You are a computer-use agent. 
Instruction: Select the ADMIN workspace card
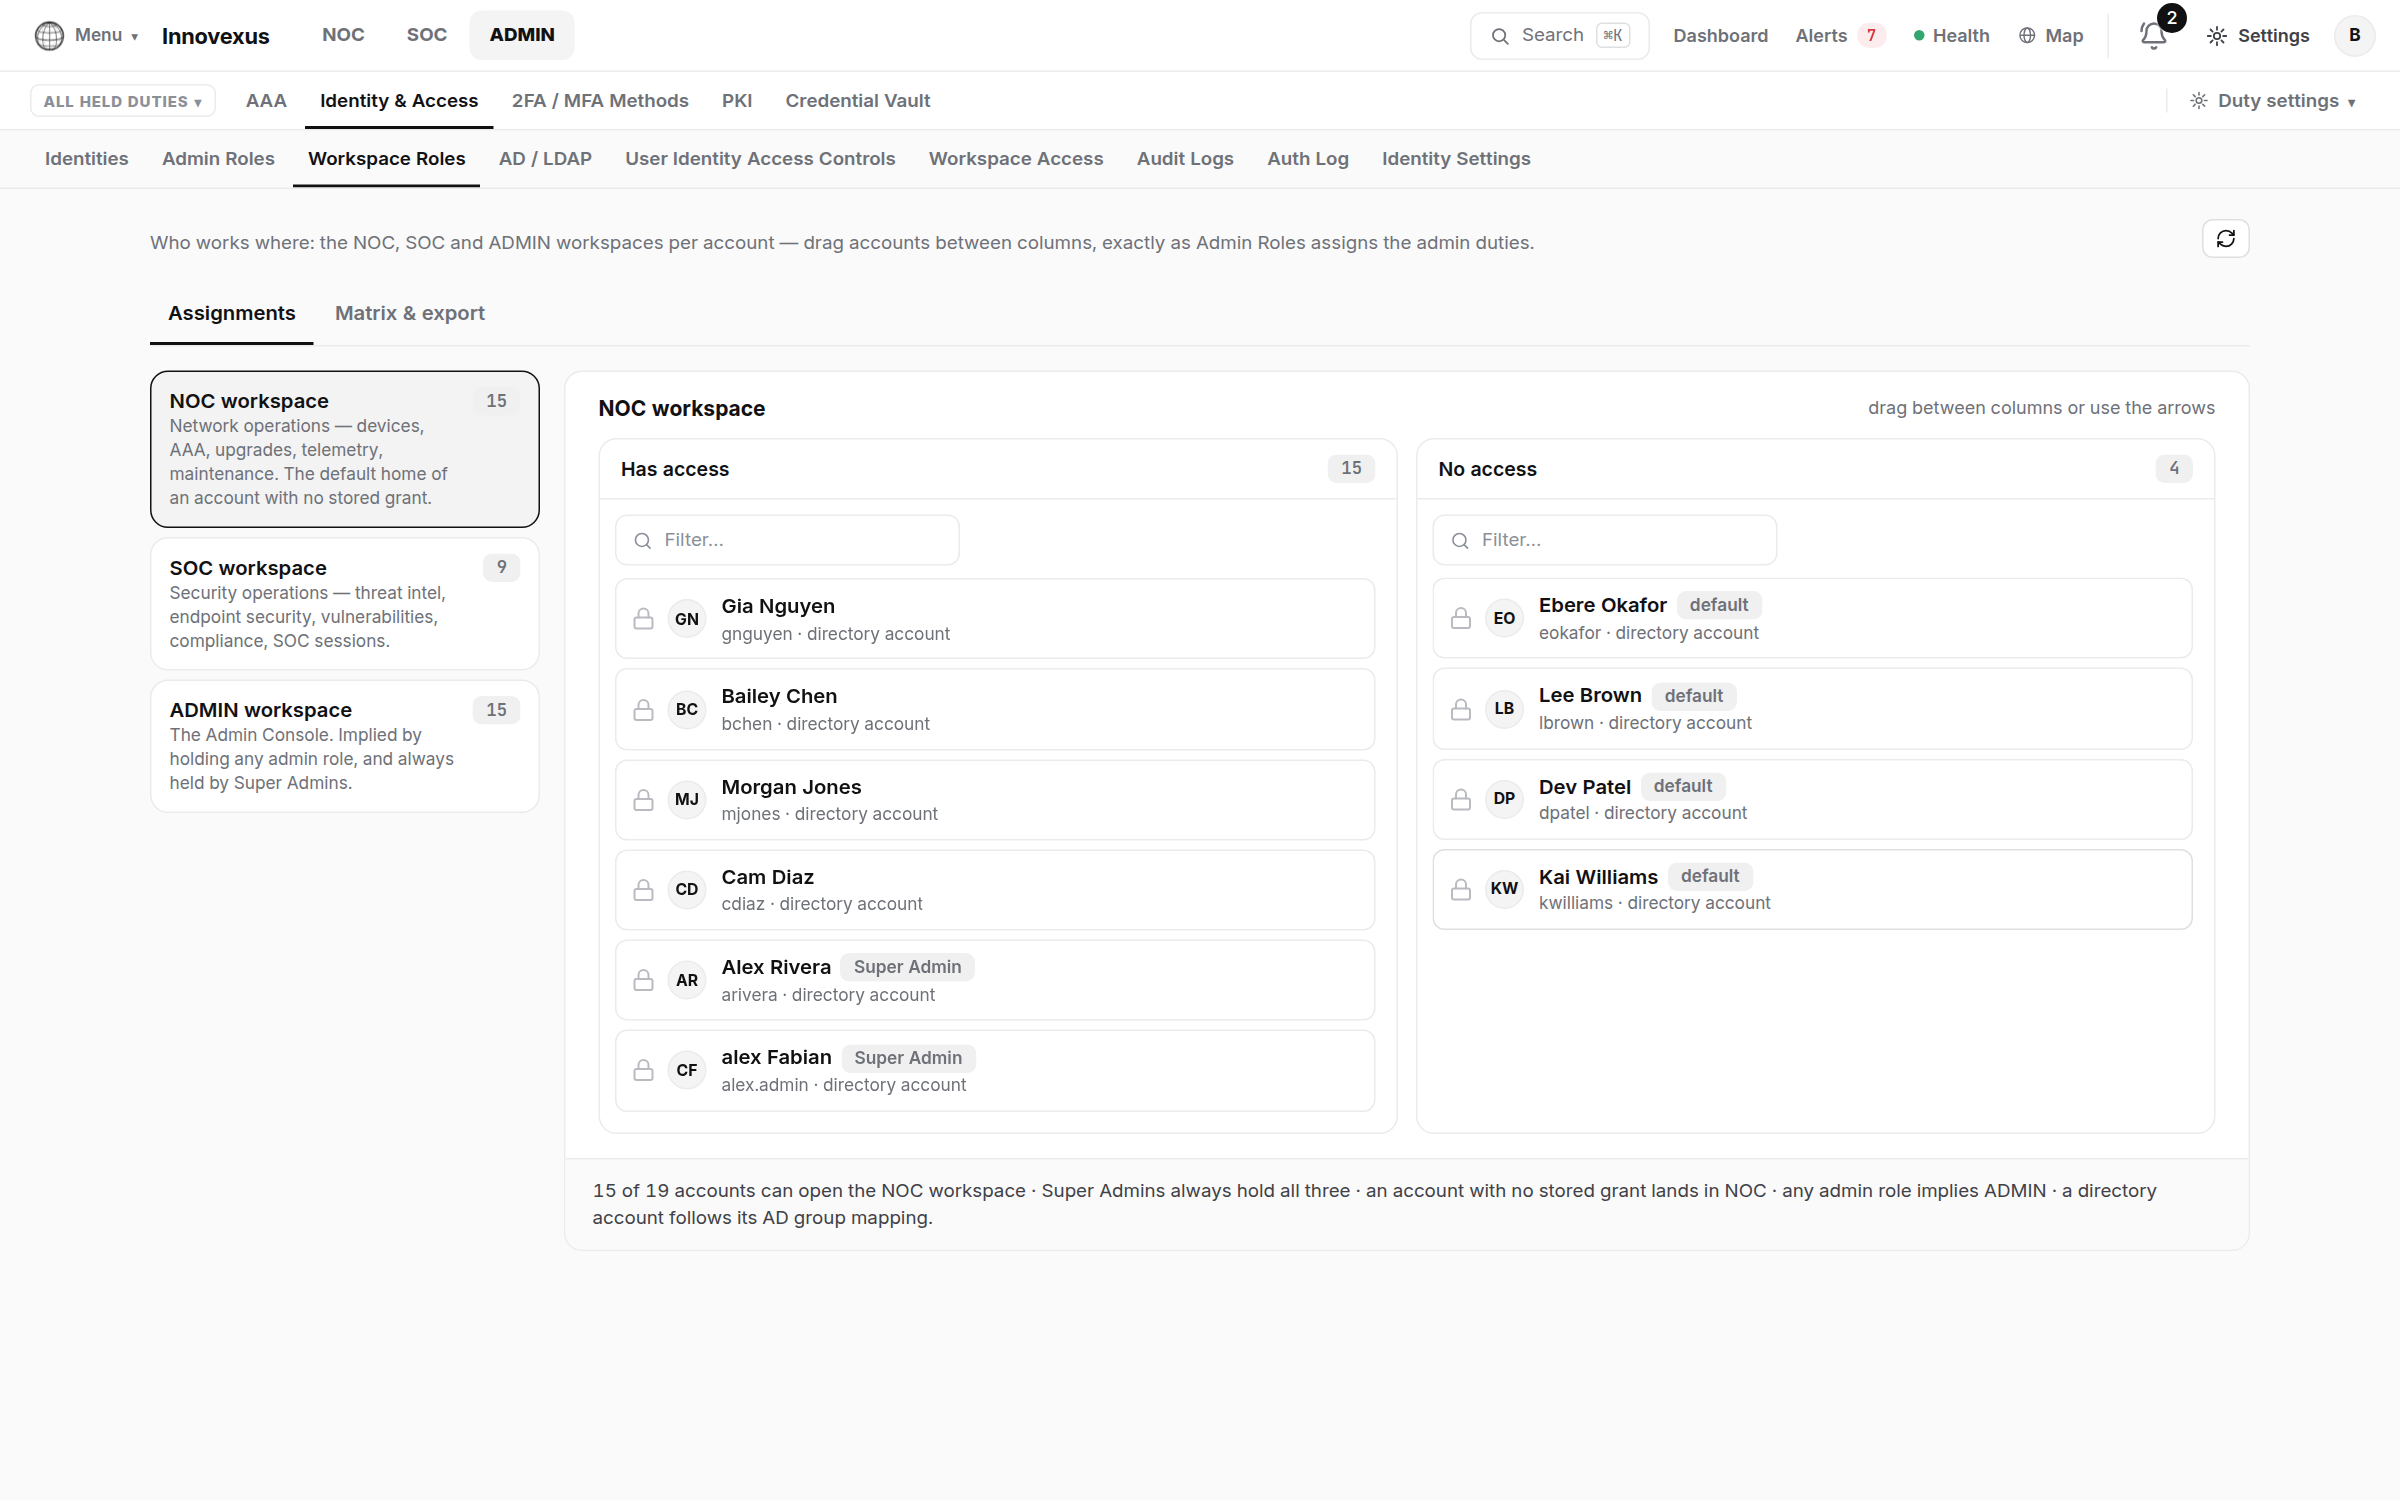pos(345,746)
